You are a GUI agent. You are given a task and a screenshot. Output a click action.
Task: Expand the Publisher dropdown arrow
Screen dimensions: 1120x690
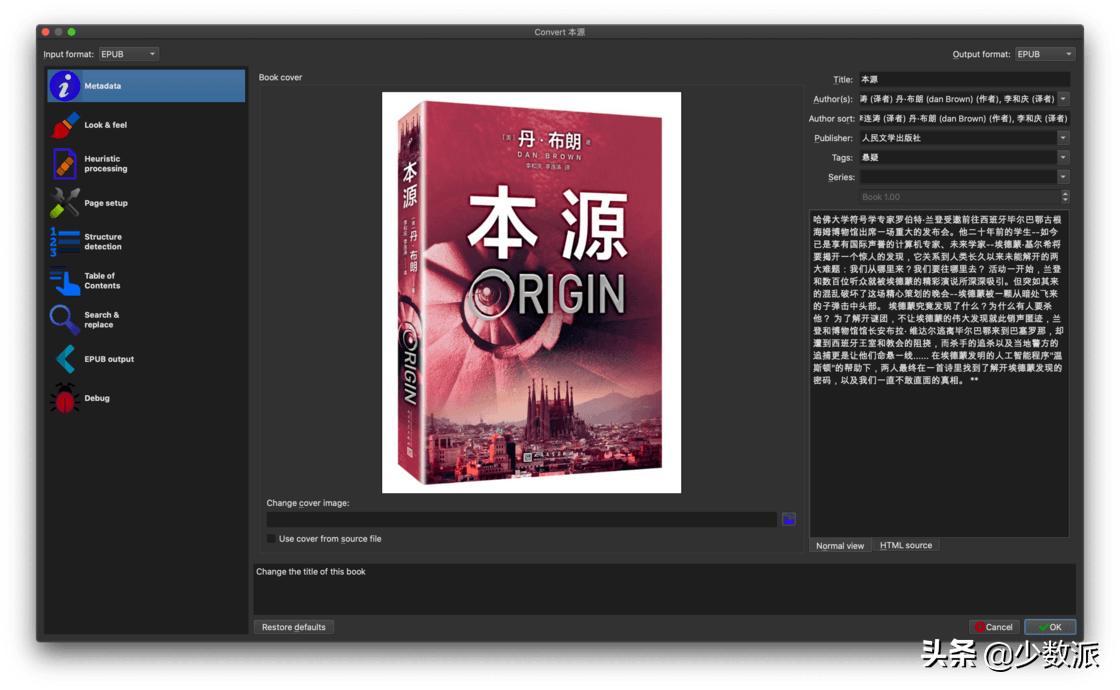[1064, 138]
